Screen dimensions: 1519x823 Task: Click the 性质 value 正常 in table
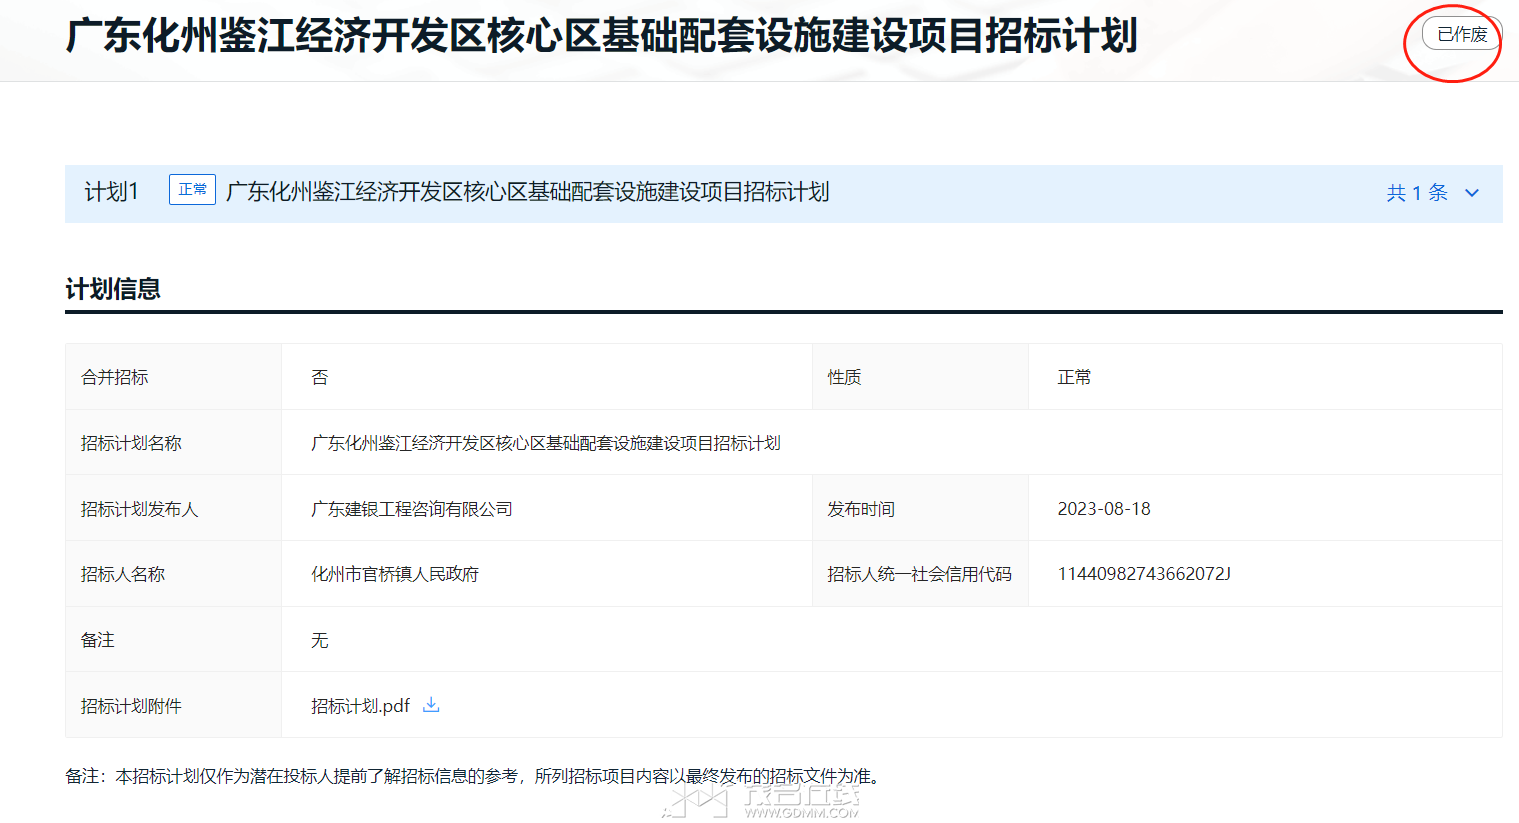coord(1074,377)
